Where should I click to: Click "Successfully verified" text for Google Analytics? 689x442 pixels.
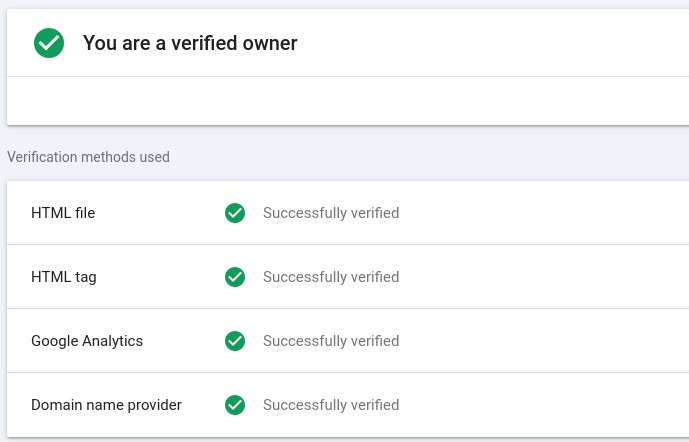point(331,341)
